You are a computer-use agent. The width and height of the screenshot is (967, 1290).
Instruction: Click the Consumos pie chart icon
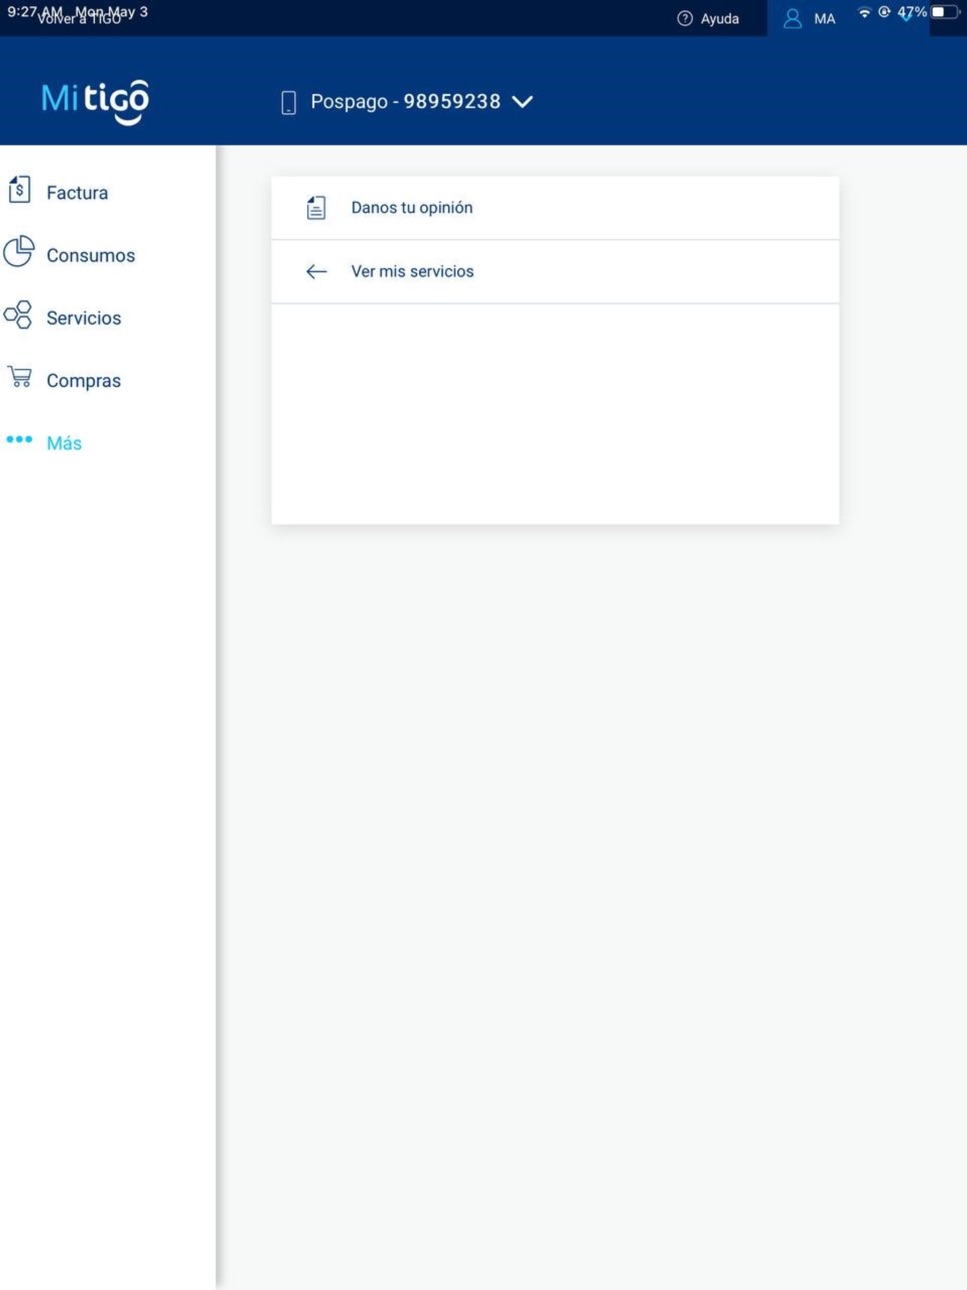(19, 252)
